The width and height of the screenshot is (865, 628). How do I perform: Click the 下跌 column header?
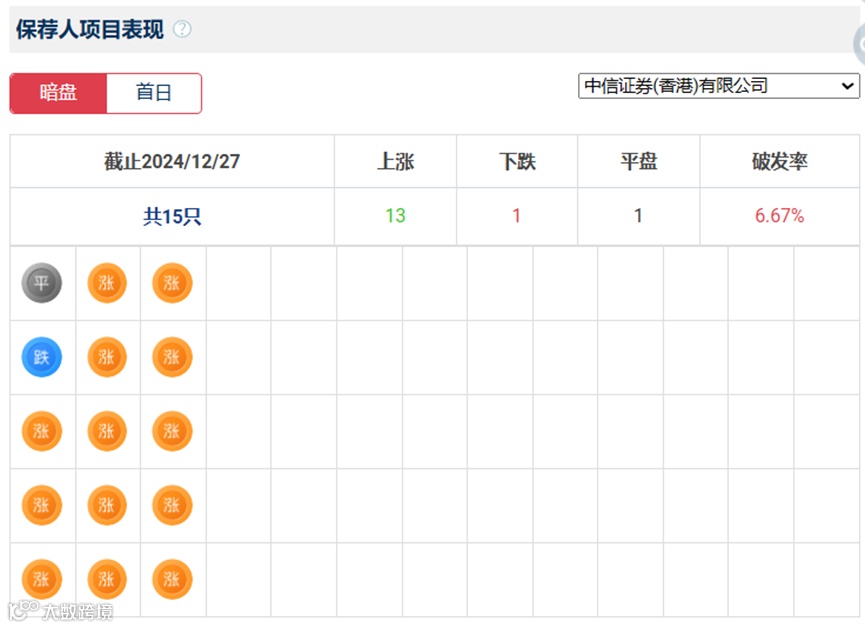tap(517, 162)
